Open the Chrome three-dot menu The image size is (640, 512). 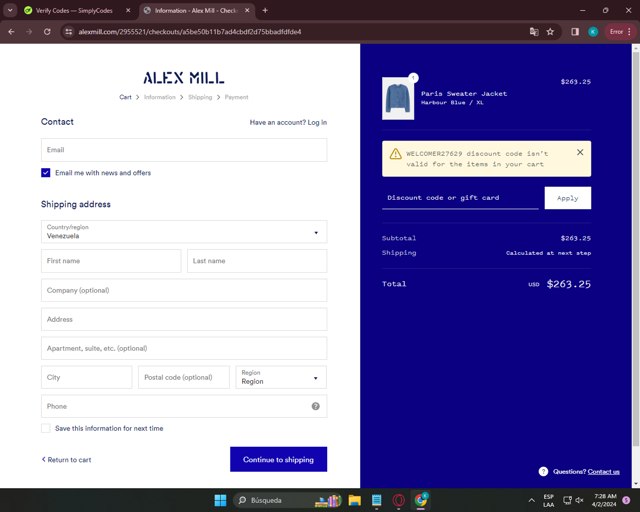pos(629,31)
